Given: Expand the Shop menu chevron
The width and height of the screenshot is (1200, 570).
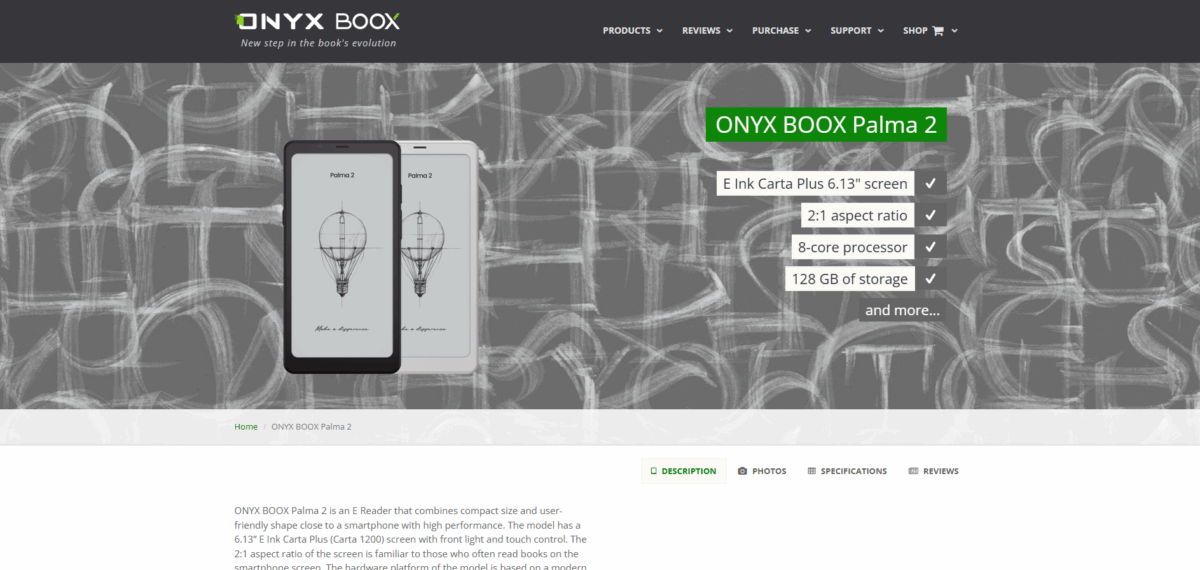Looking at the screenshot, I should (954, 31).
